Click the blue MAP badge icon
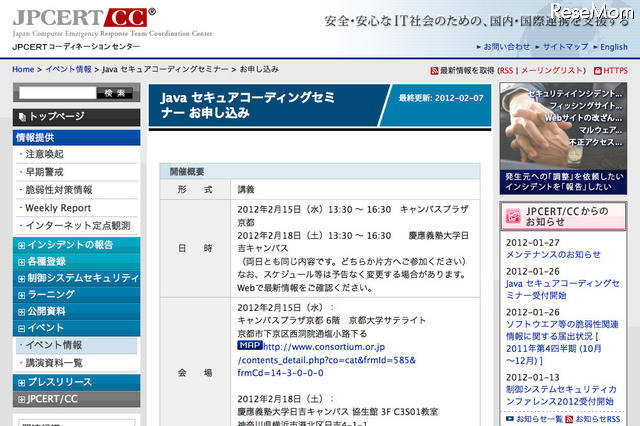This screenshot has width=640, height=426. point(249,346)
